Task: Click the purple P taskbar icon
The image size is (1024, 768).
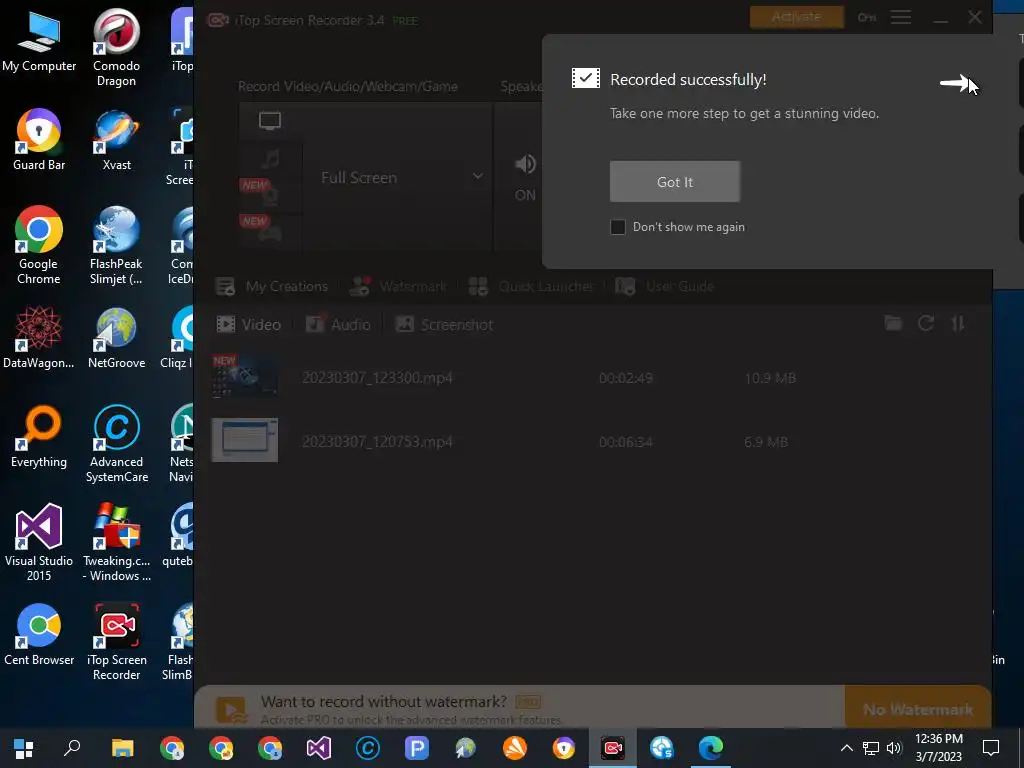Action: coord(417,748)
